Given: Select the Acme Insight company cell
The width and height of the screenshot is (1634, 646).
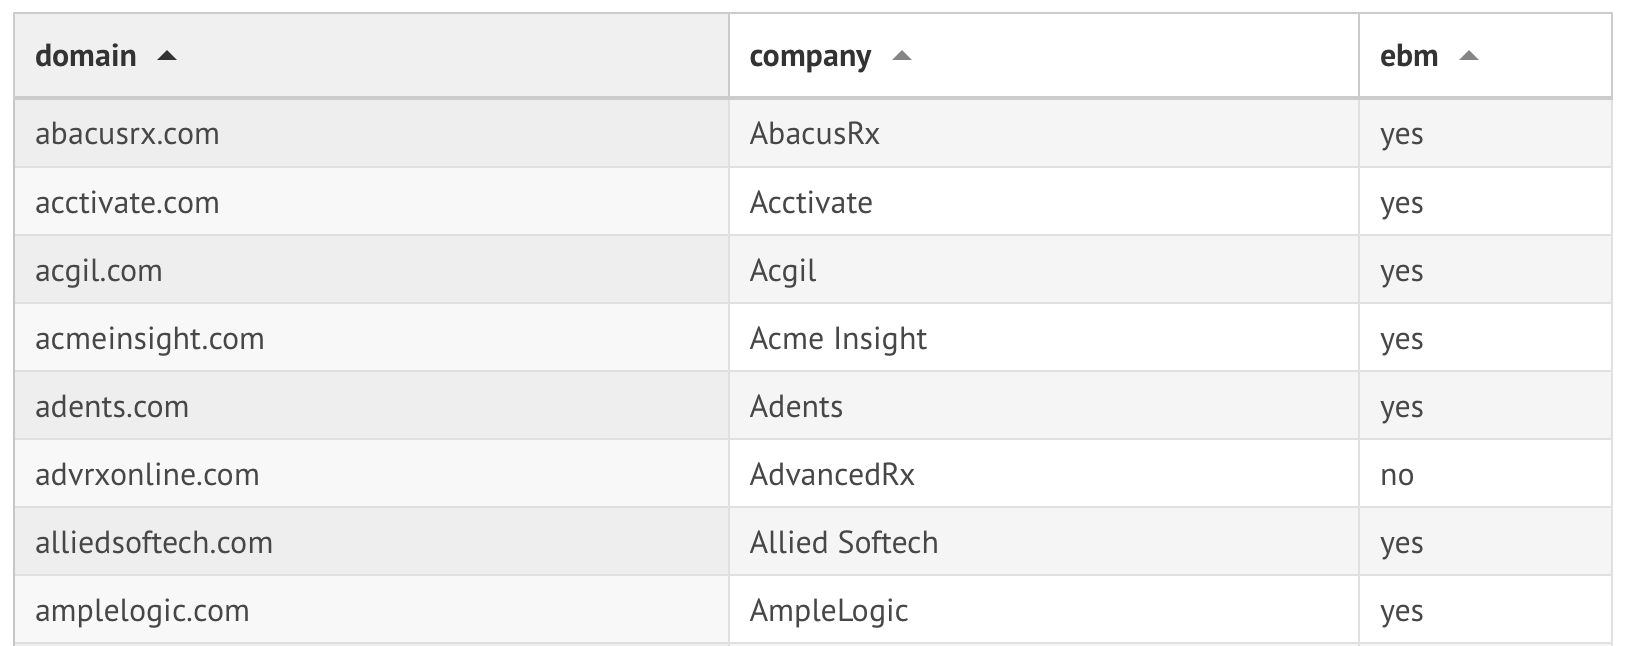Looking at the screenshot, I should [x=838, y=339].
